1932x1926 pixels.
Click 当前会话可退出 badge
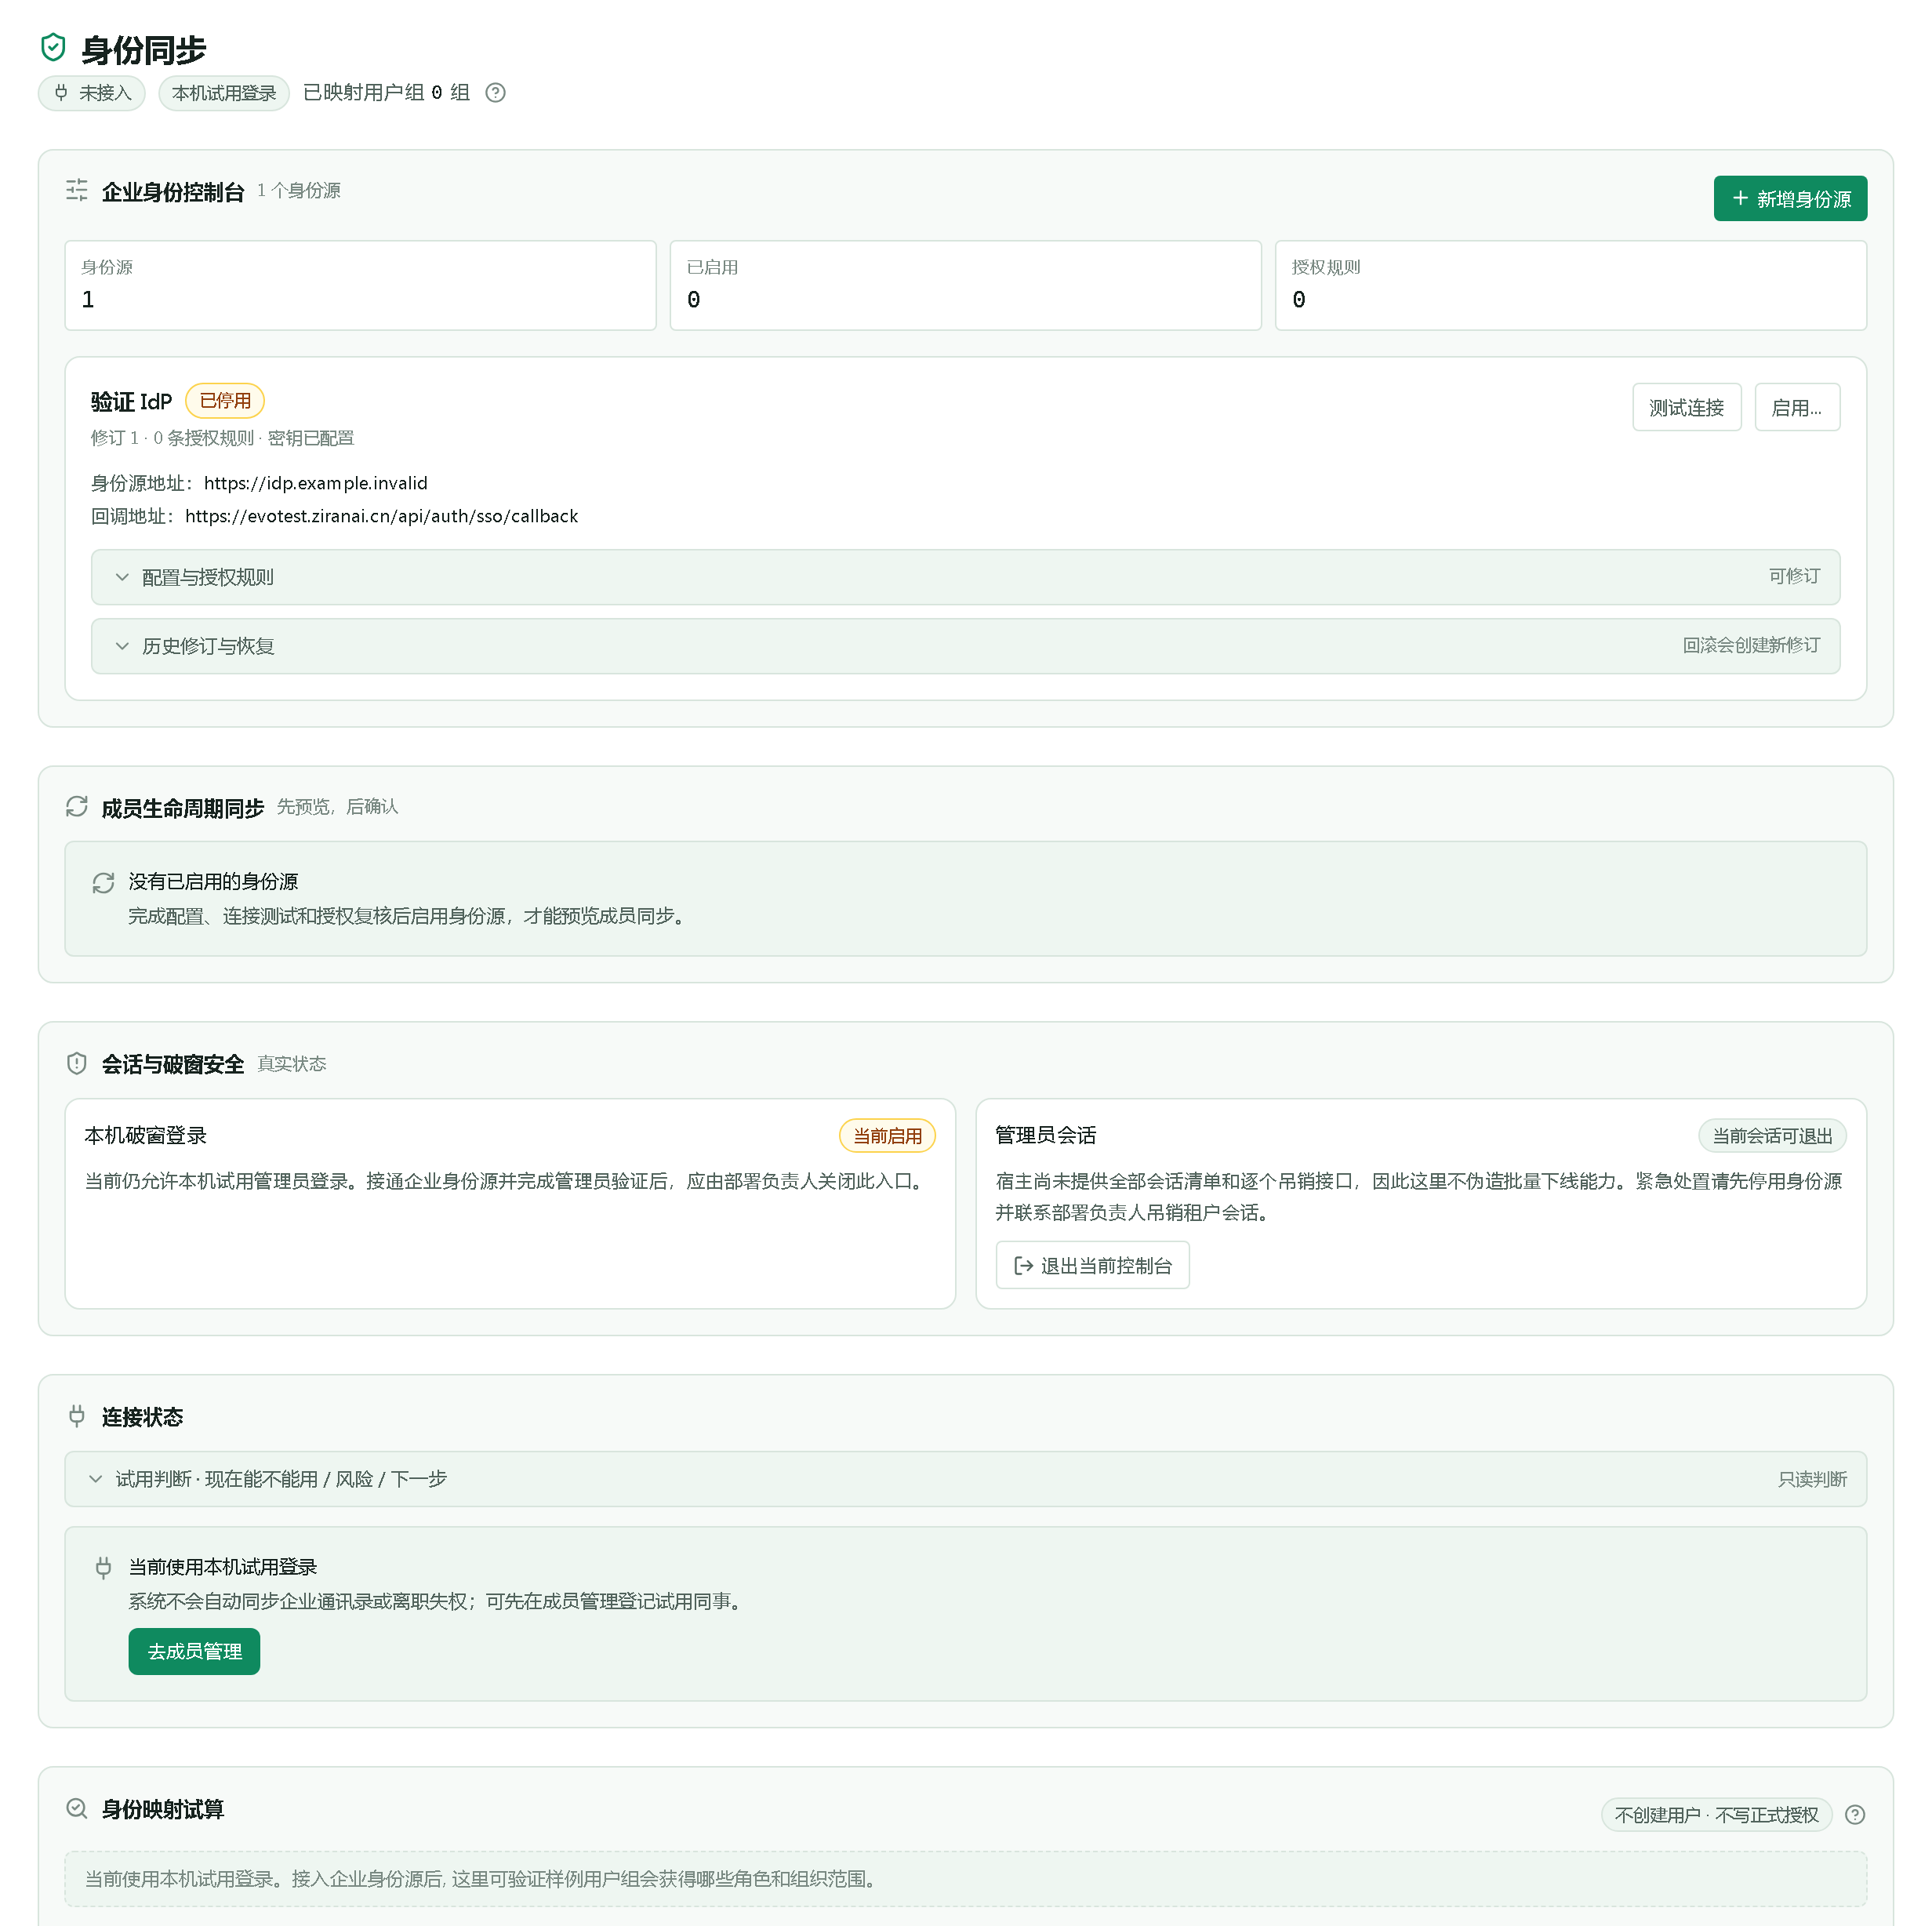pos(1772,1135)
